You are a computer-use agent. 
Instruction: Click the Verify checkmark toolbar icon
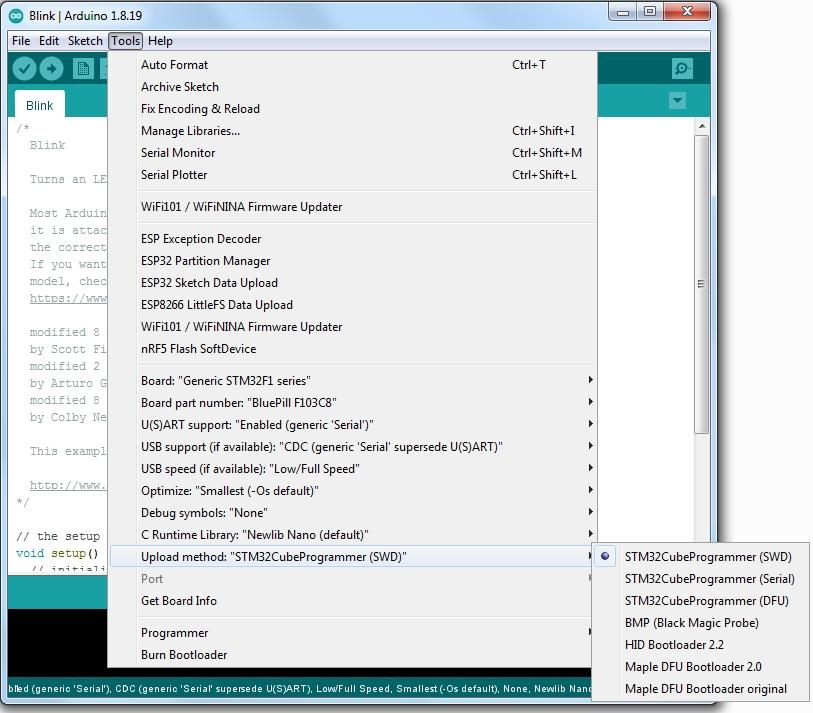click(x=24, y=68)
